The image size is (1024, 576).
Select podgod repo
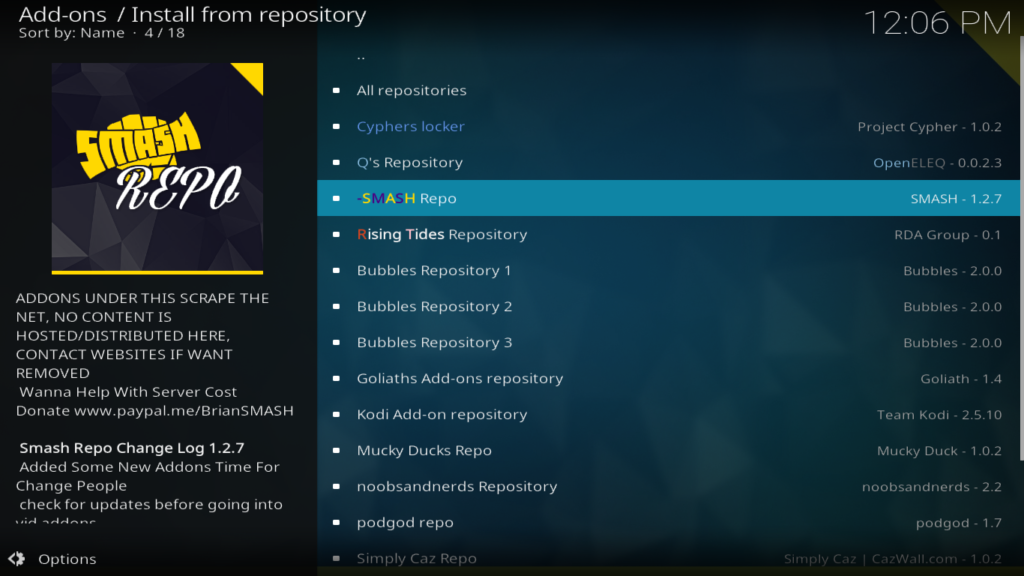click(x=668, y=522)
